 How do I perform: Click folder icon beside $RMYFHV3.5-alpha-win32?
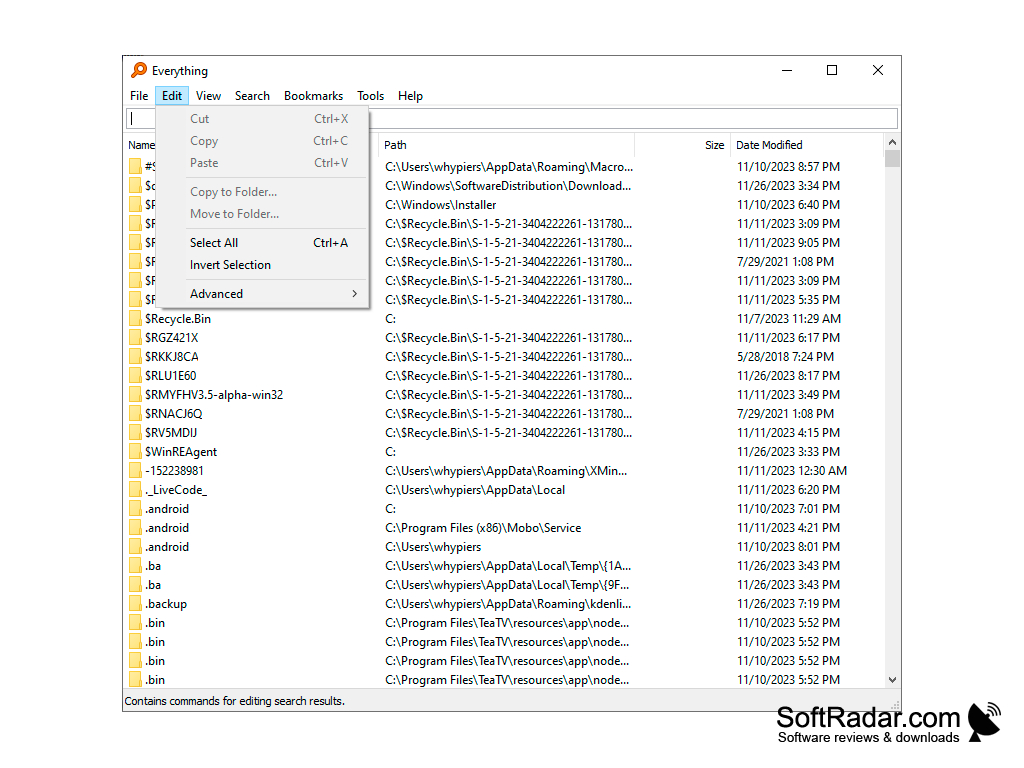pos(135,394)
